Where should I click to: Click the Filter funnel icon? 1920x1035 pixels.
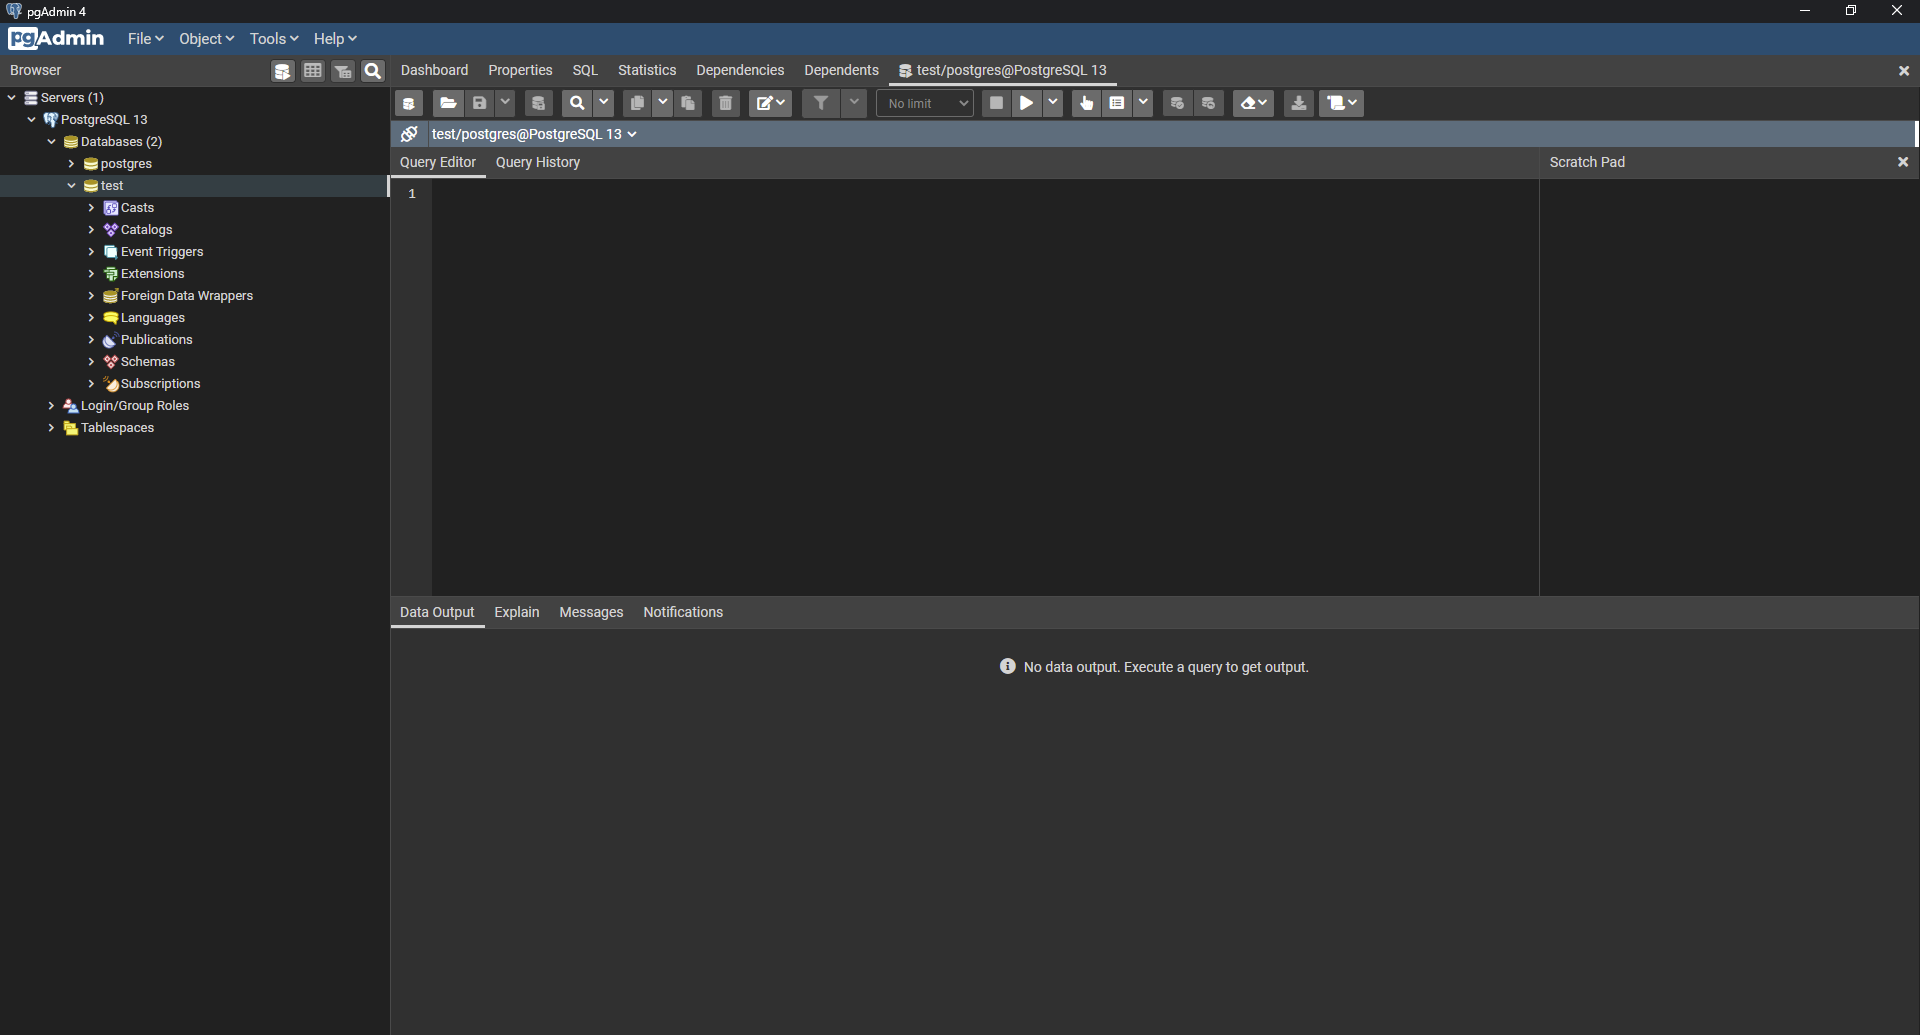[x=821, y=103]
